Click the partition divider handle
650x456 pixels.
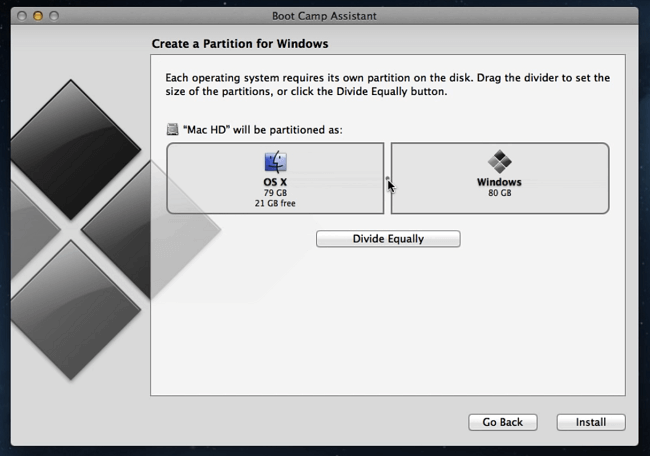(x=387, y=179)
